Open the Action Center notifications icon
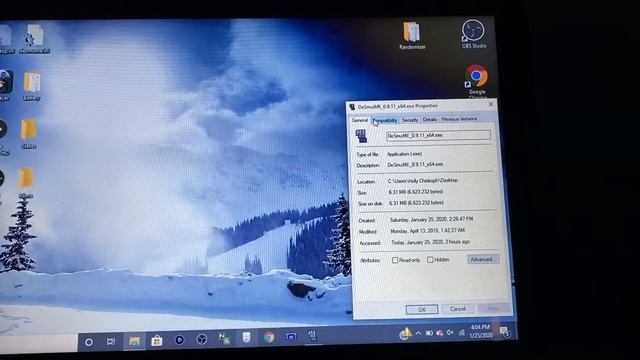640x360 pixels. (504, 332)
